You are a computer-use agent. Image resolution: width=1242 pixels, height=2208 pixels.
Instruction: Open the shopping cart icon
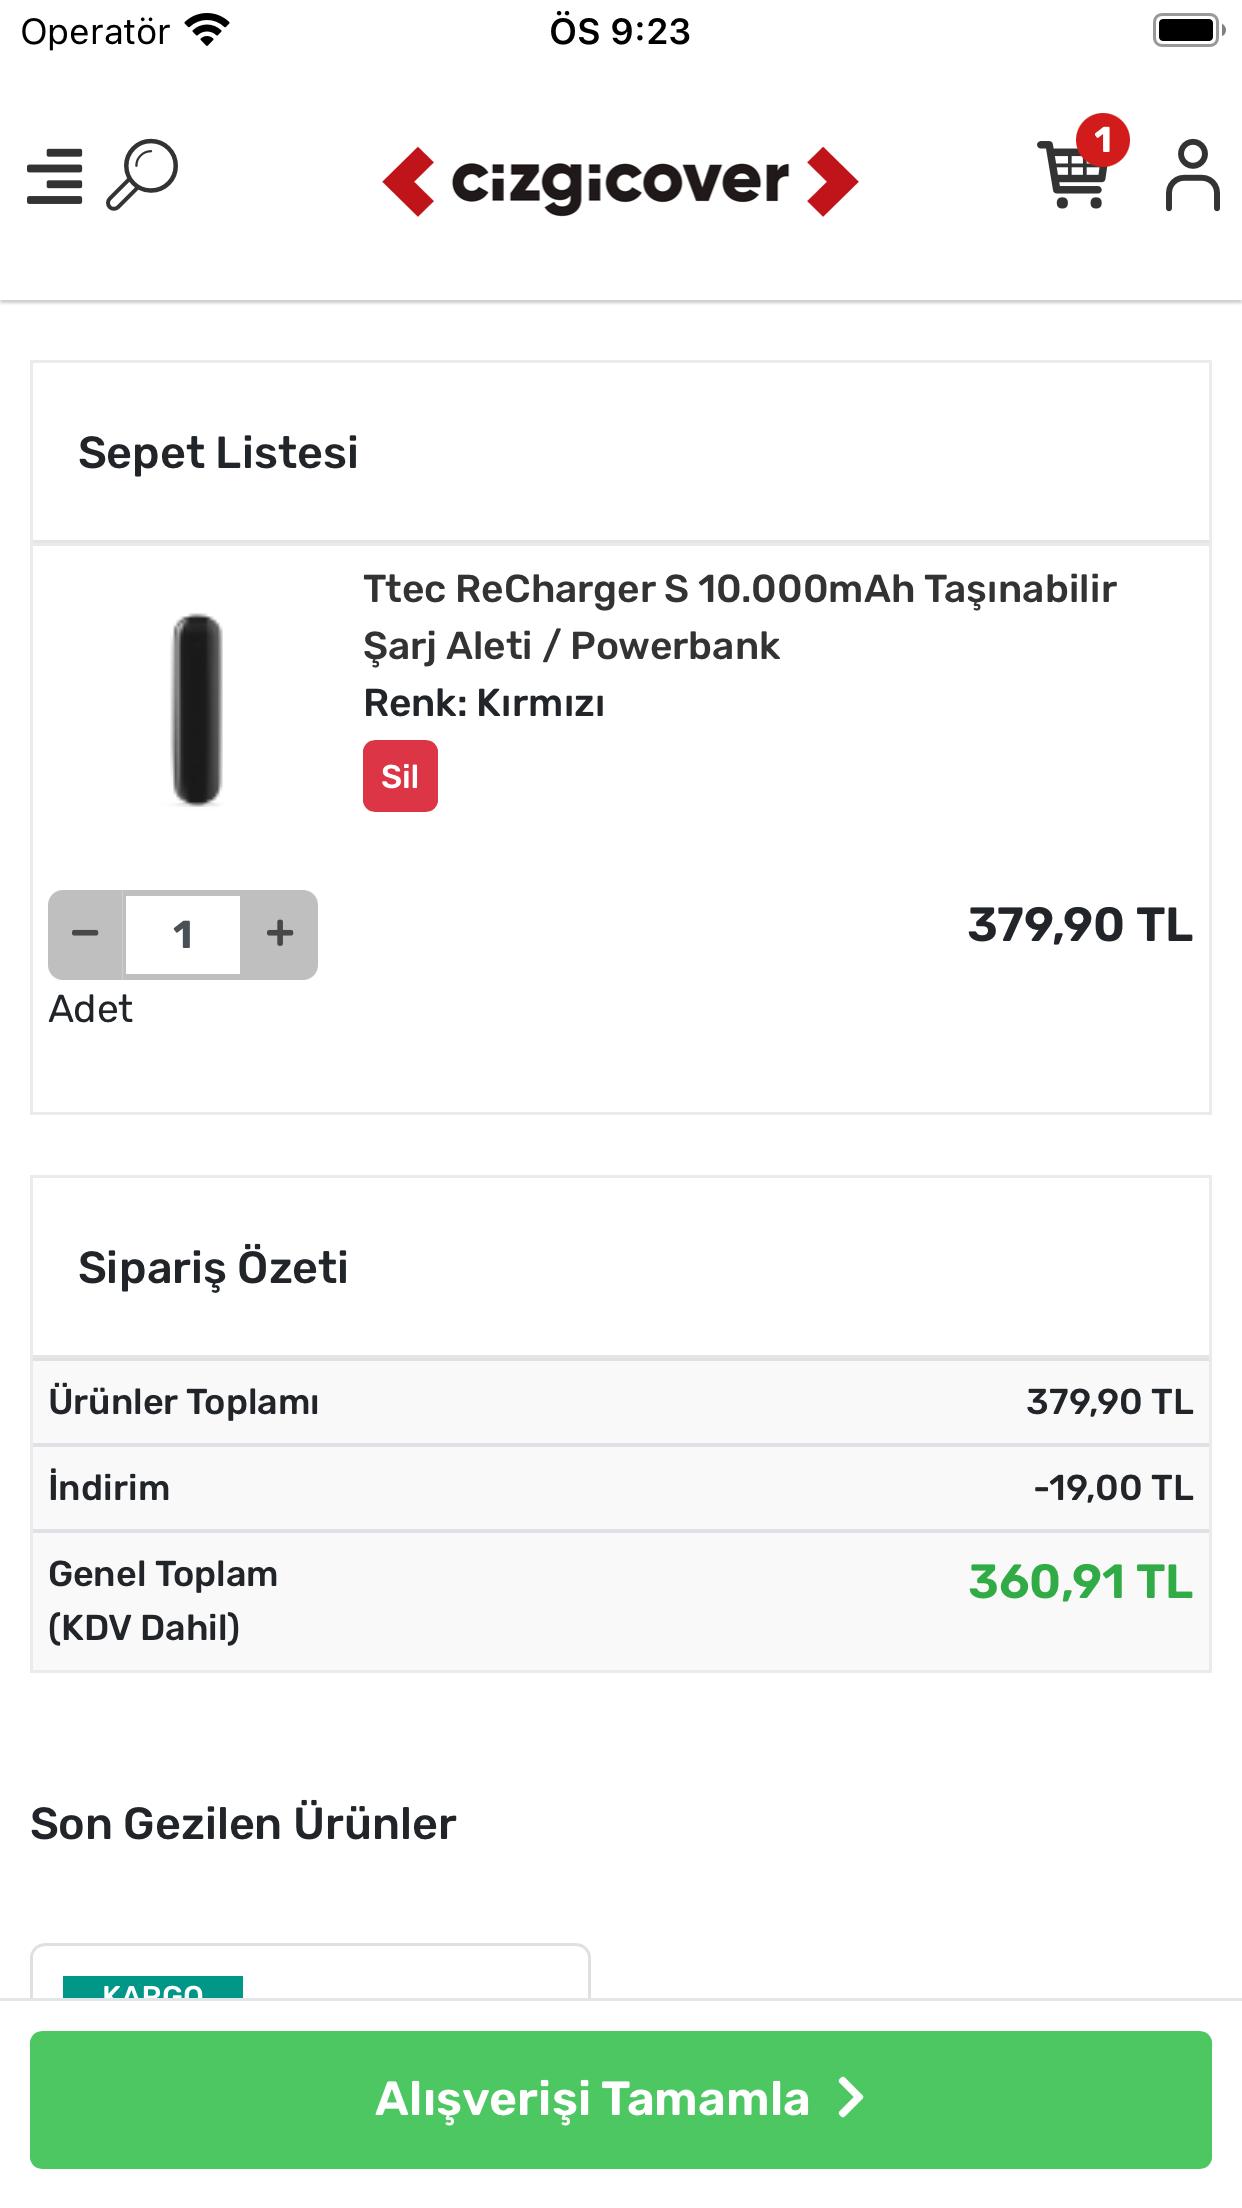coord(1073,175)
